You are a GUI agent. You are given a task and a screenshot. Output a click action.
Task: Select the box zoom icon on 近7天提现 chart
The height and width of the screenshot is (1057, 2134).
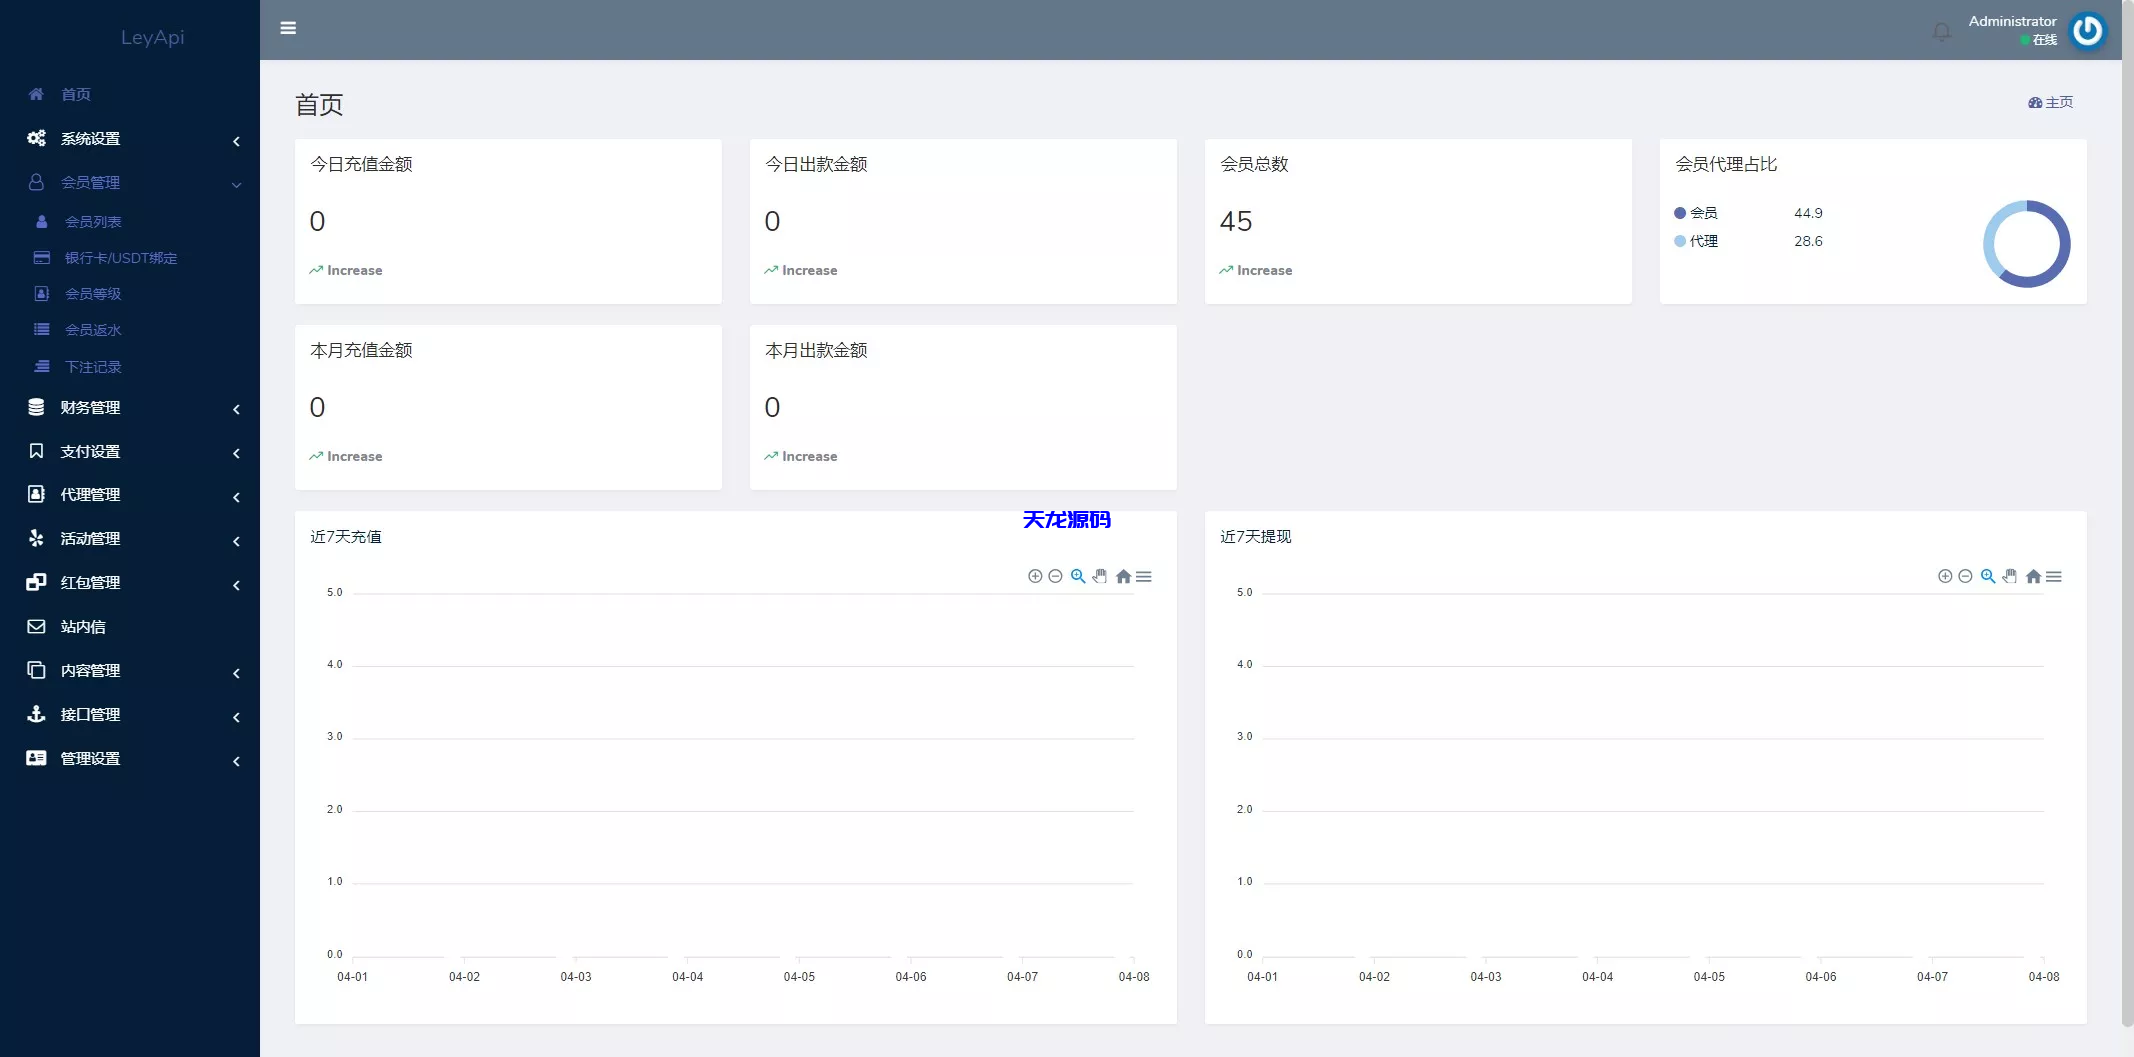tap(1988, 576)
